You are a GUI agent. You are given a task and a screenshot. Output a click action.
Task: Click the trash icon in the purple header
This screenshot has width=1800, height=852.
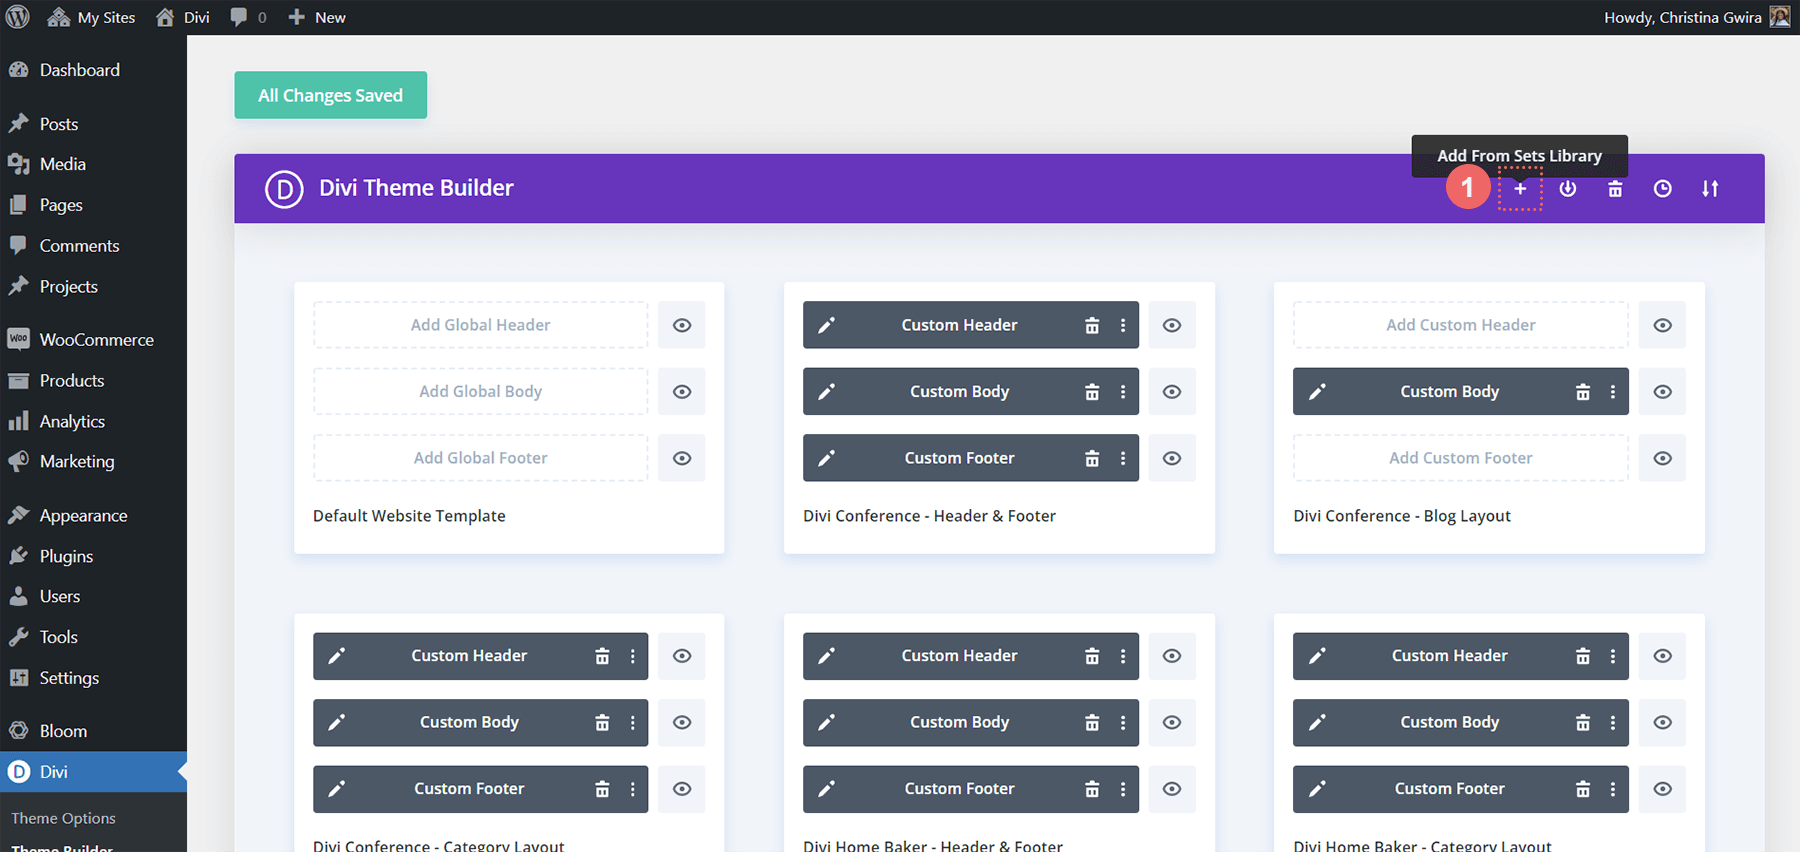[x=1614, y=189]
